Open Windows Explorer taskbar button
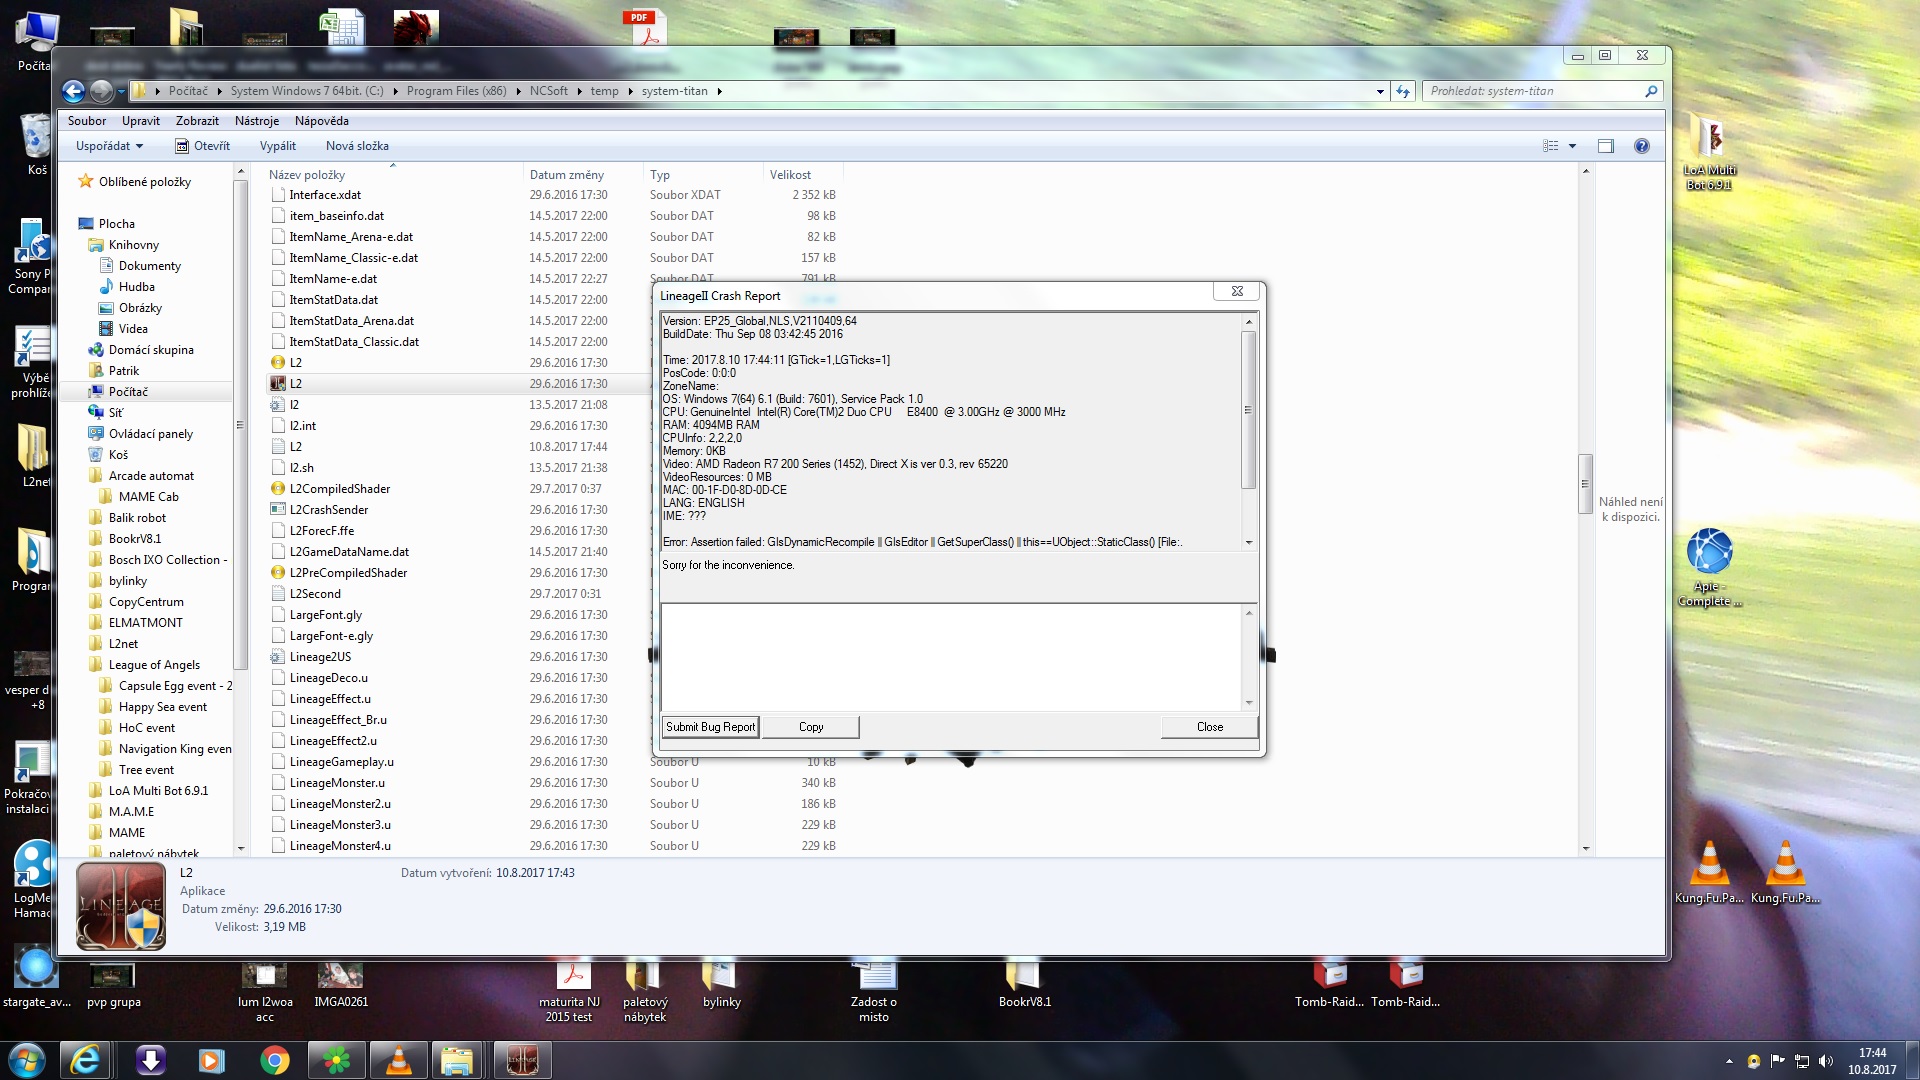 click(x=457, y=1060)
